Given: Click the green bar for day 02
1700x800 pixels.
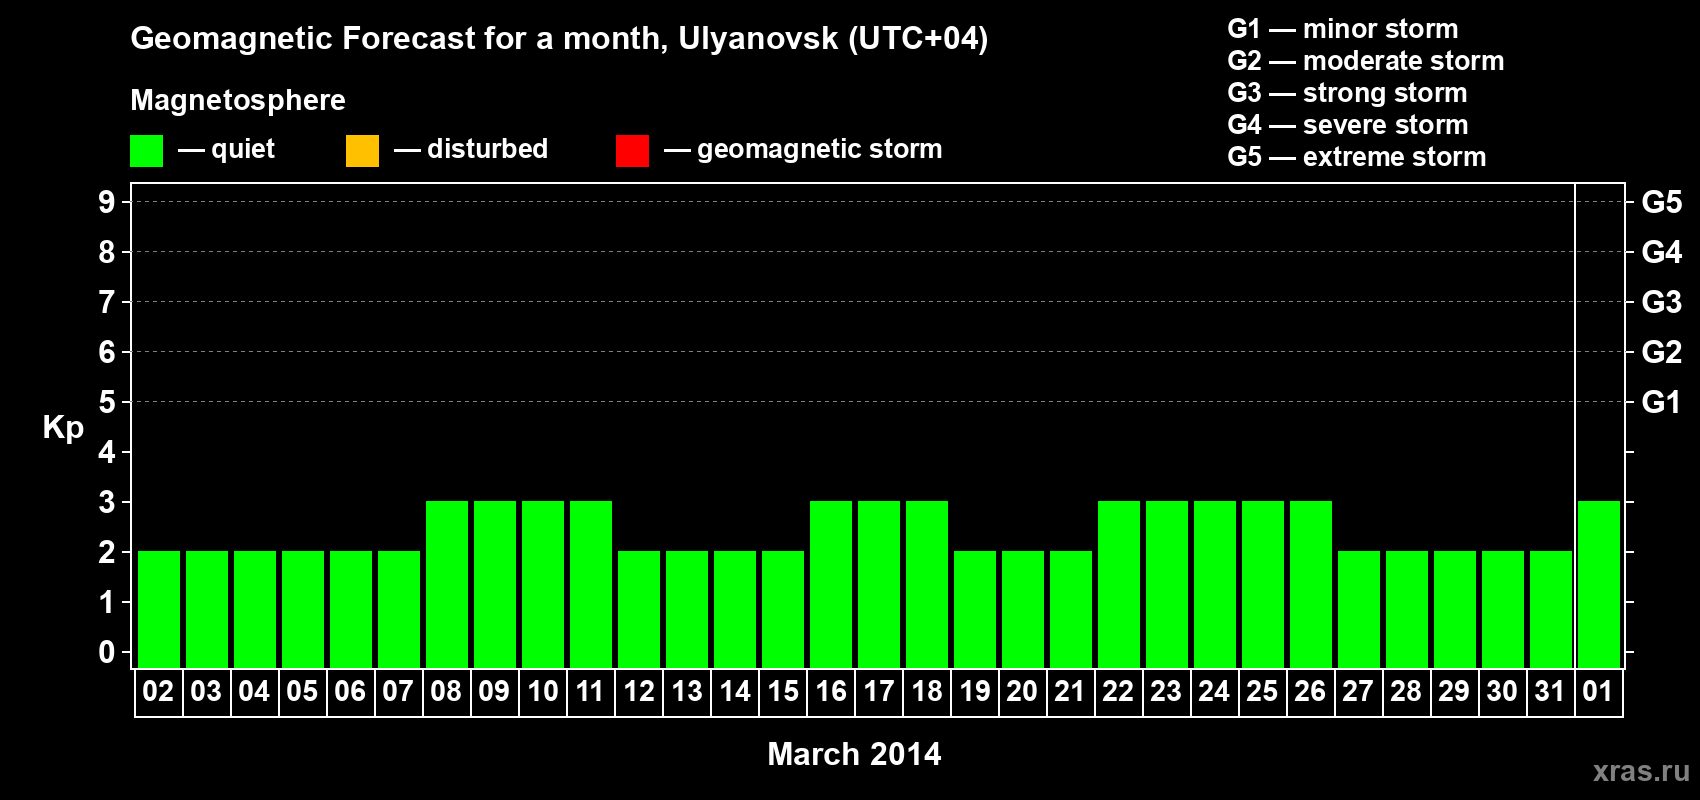Looking at the screenshot, I should (x=159, y=609).
